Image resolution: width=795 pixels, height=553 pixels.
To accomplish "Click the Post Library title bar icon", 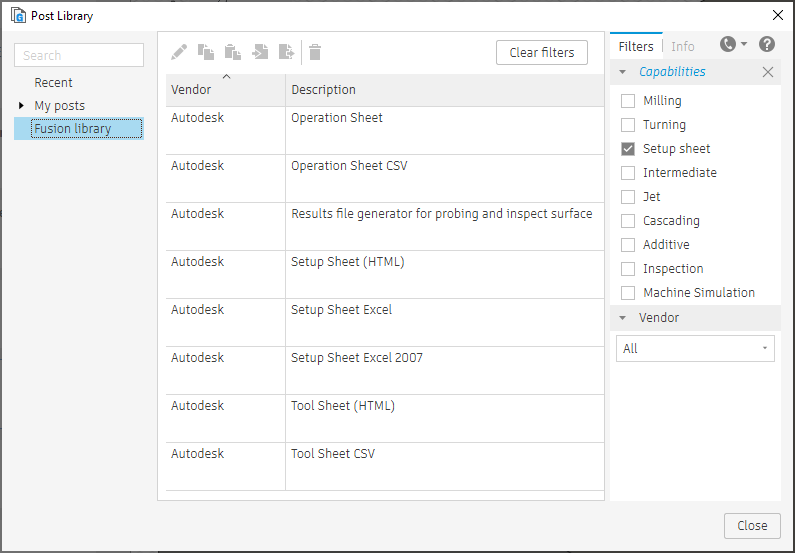I will coord(18,16).
